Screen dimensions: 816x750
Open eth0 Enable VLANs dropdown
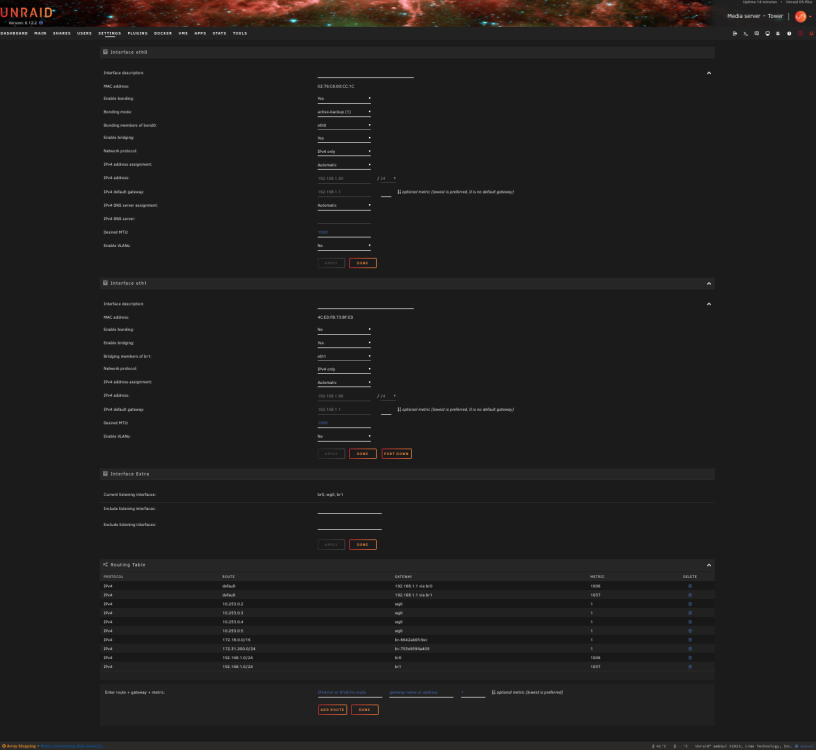[344, 246]
